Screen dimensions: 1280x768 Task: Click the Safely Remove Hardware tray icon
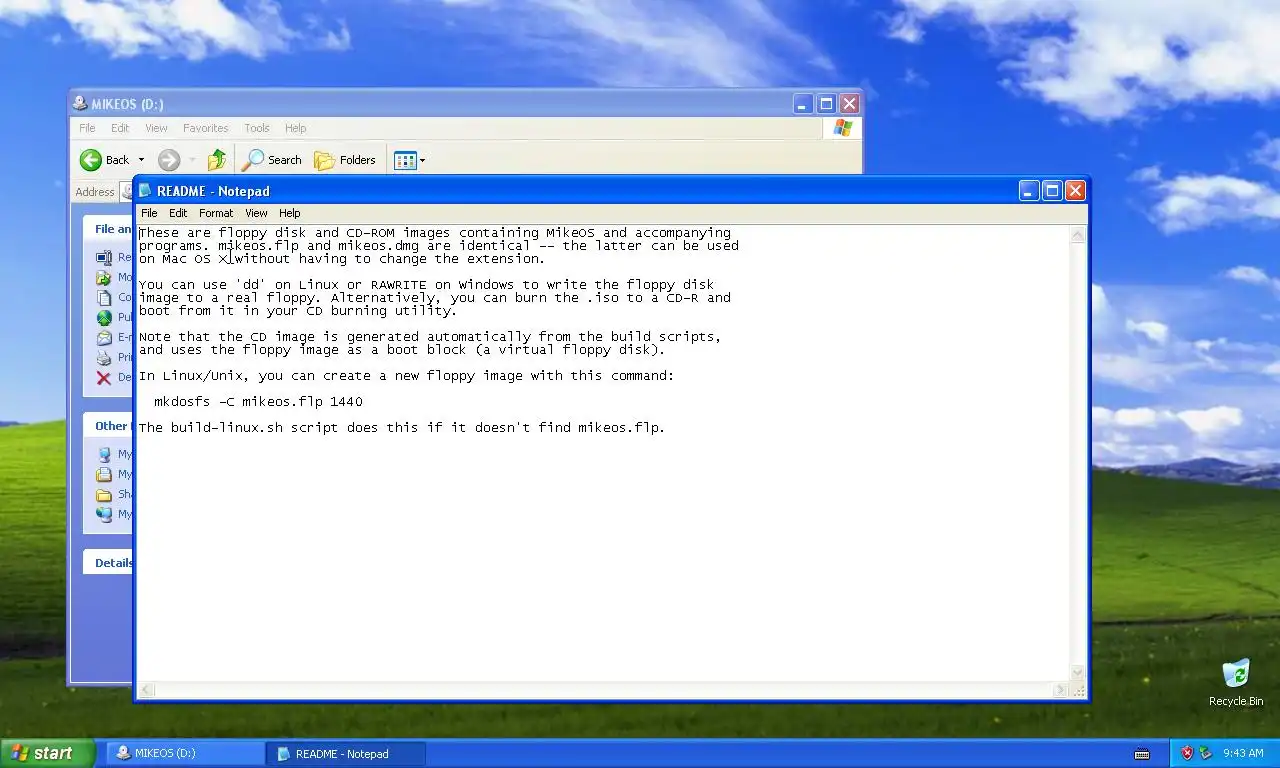click(x=1205, y=753)
